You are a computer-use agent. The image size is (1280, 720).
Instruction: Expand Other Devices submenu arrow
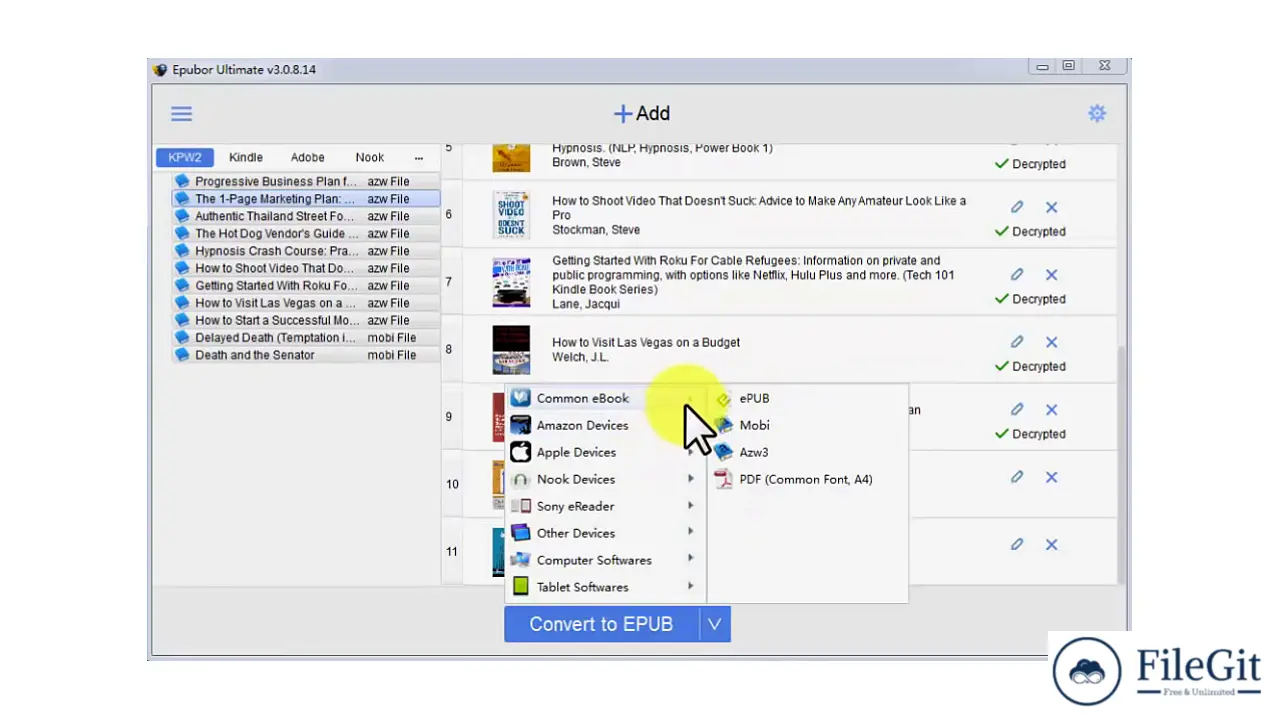pyautogui.click(x=690, y=533)
